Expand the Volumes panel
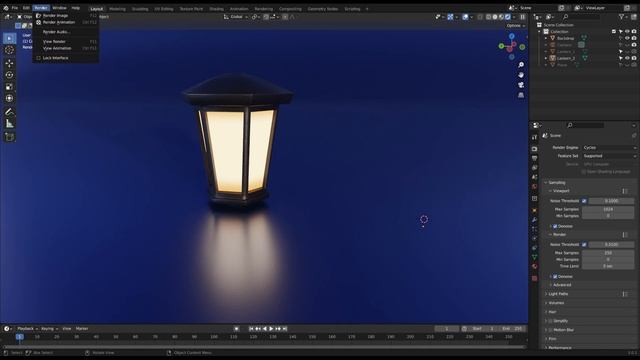Image resolution: width=640 pixels, height=360 pixels. [x=556, y=303]
